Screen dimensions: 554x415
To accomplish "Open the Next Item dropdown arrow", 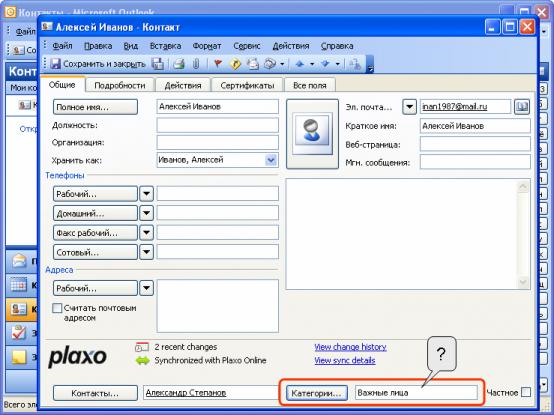I will 338,64.
